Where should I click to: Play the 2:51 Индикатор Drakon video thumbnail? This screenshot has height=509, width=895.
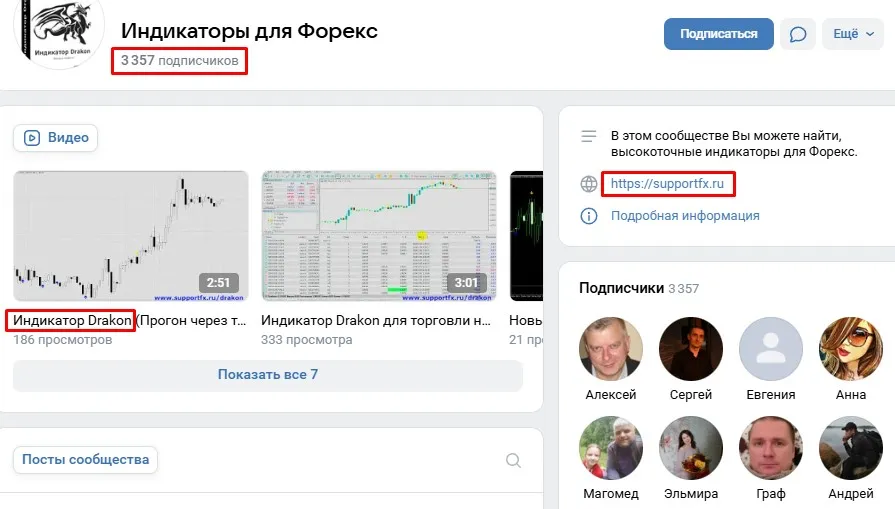pos(131,236)
